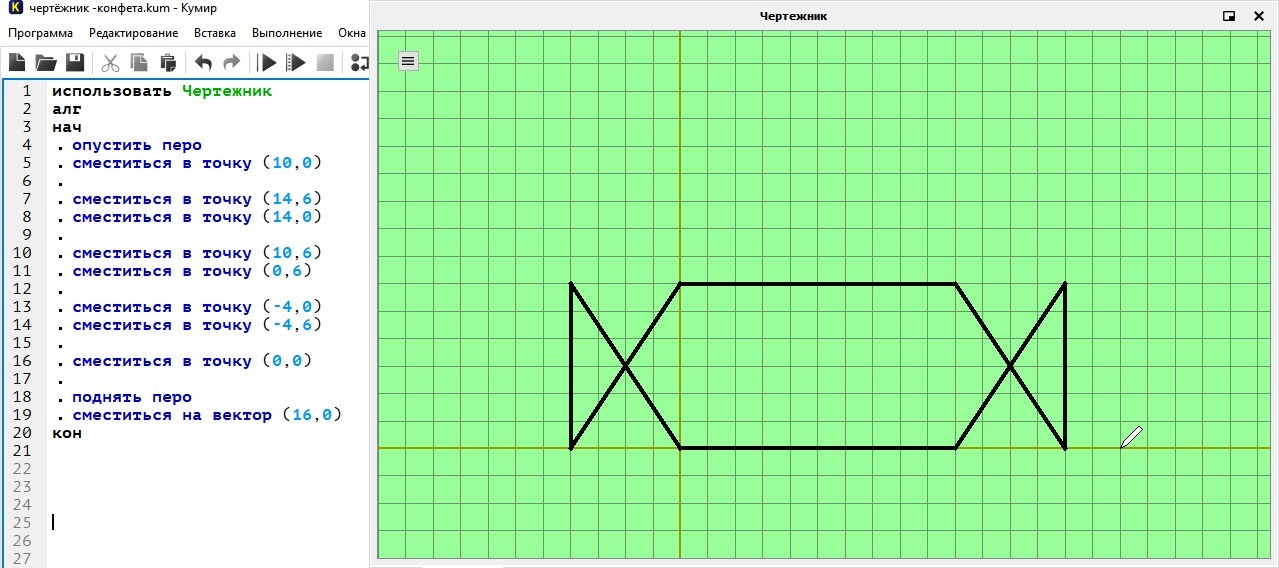Redo the last undone edit
Image resolution: width=1279 pixels, height=568 pixels.
(x=232, y=63)
